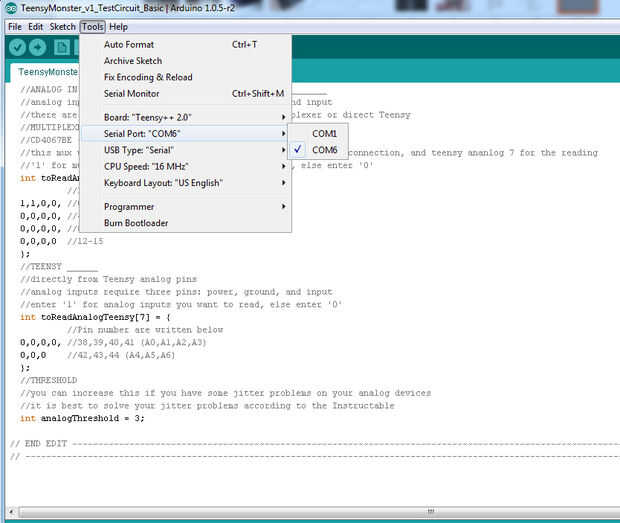Expand the Keyboard Layout "US English" submenu
This screenshot has width=620, height=523.
[185, 183]
